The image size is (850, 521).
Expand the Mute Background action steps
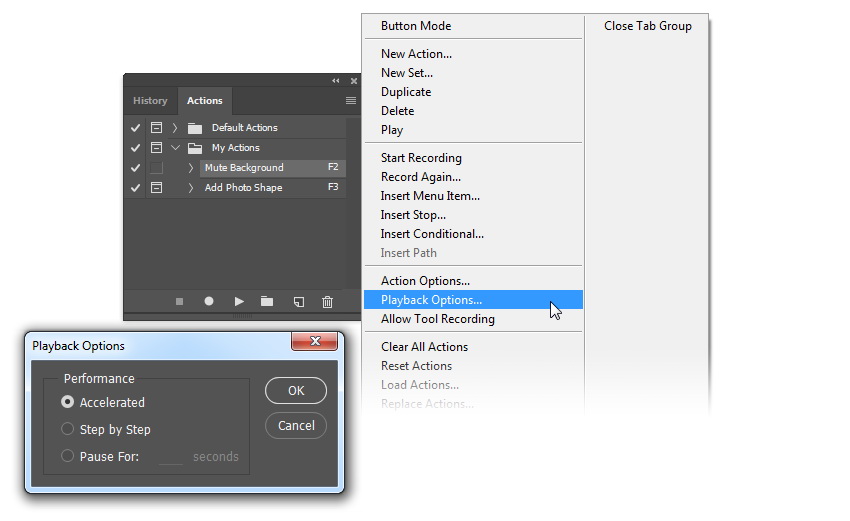(190, 168)
